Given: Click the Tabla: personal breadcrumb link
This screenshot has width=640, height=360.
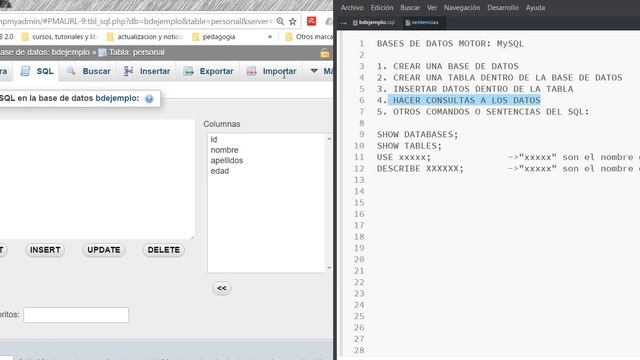Looking at the screenshot, I should [x=137, y=52].
